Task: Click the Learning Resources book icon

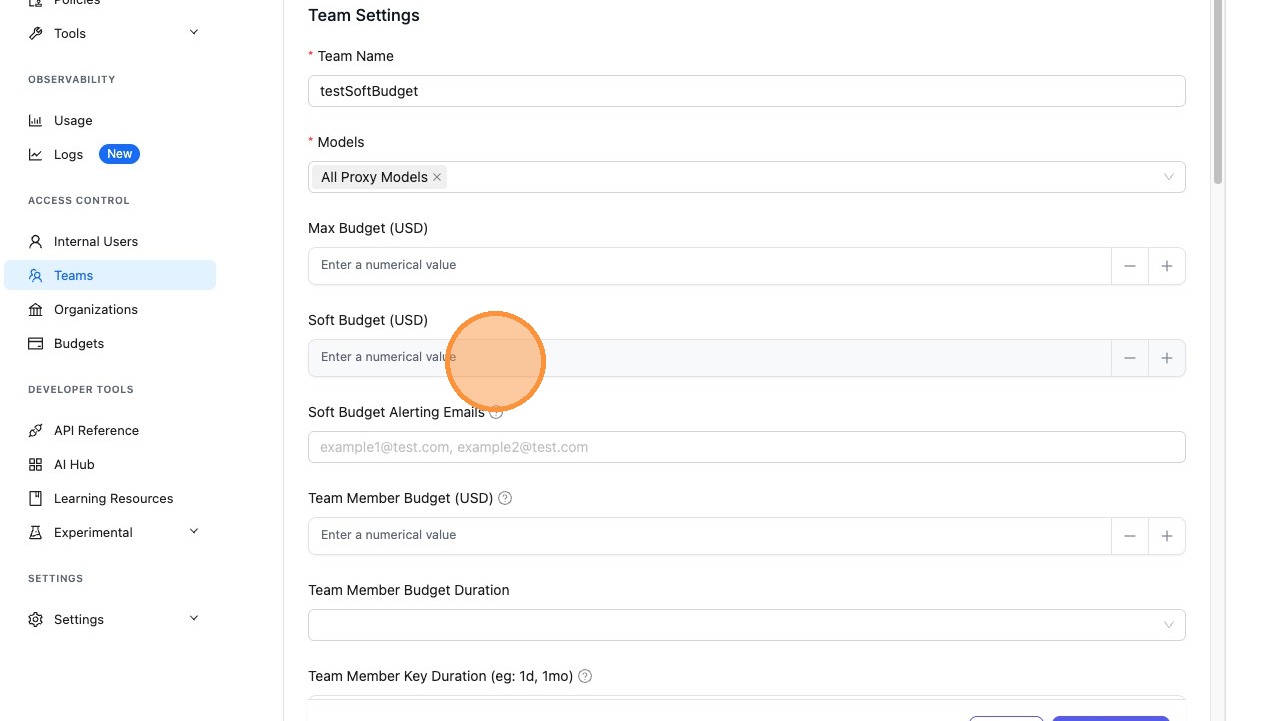Action: coord(36,499)
